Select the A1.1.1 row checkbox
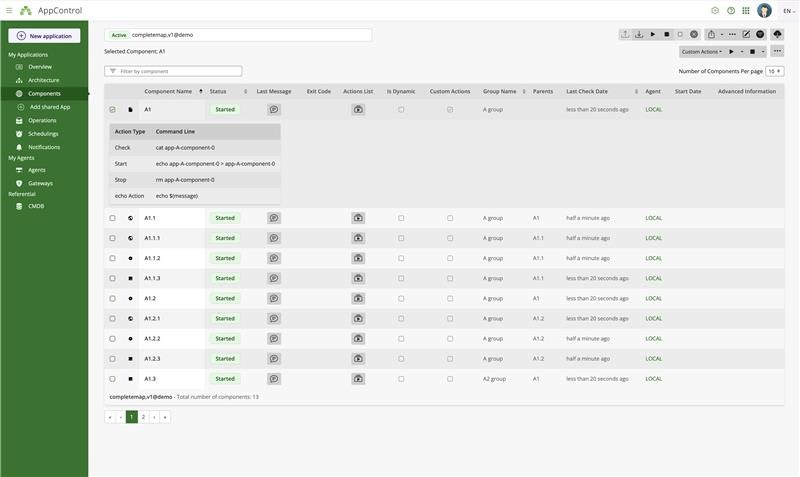This screenshot has width=800, height=477. point(112,238)
